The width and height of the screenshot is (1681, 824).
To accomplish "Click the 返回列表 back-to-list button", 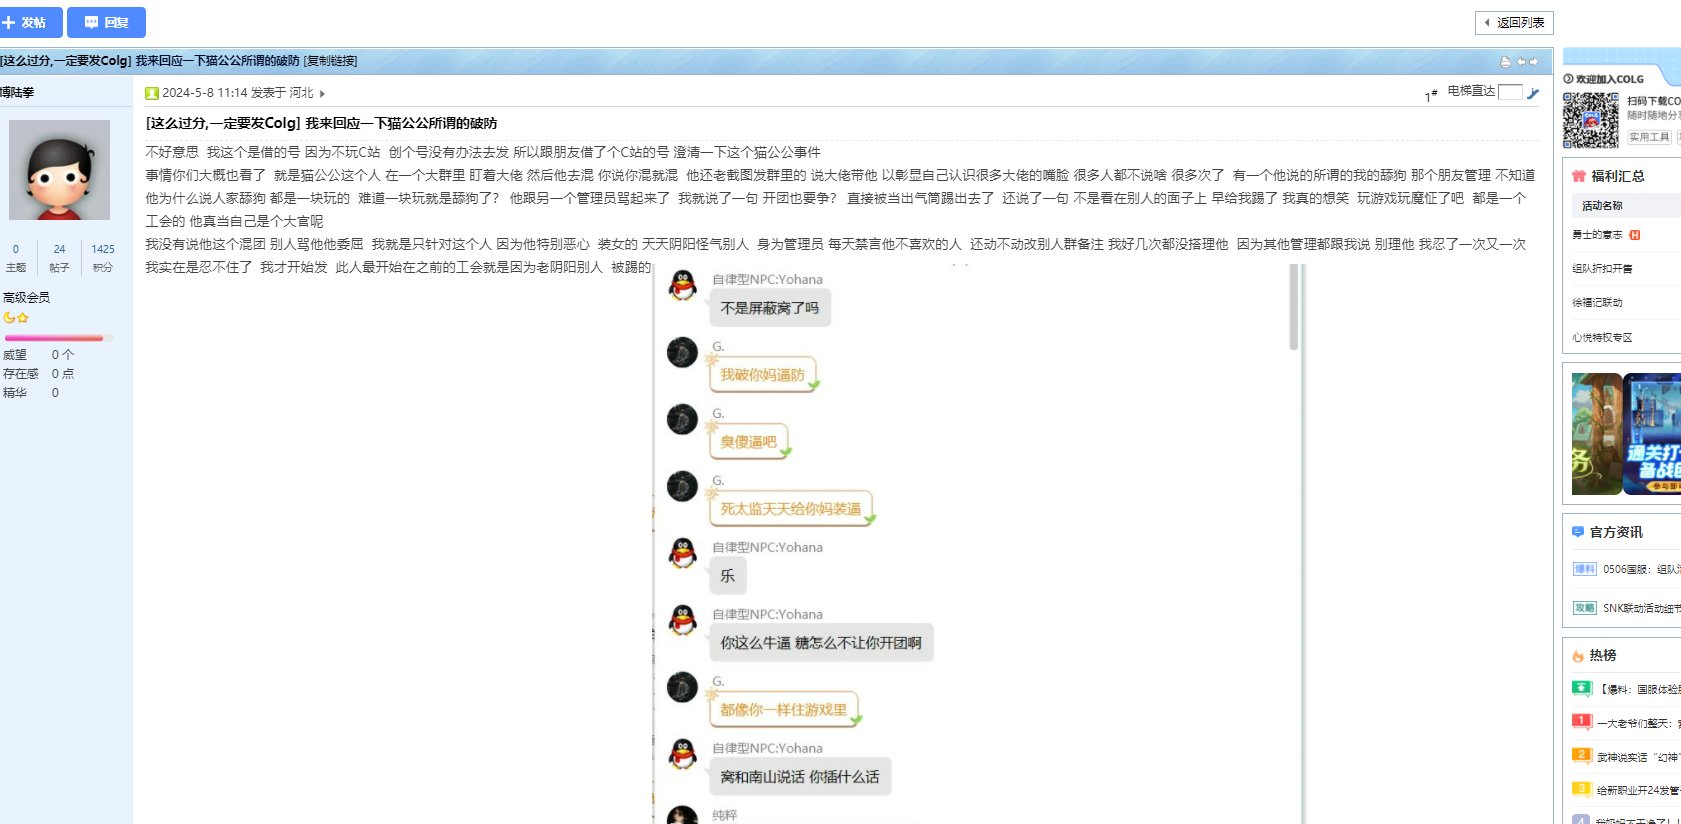I will 1514,22.
